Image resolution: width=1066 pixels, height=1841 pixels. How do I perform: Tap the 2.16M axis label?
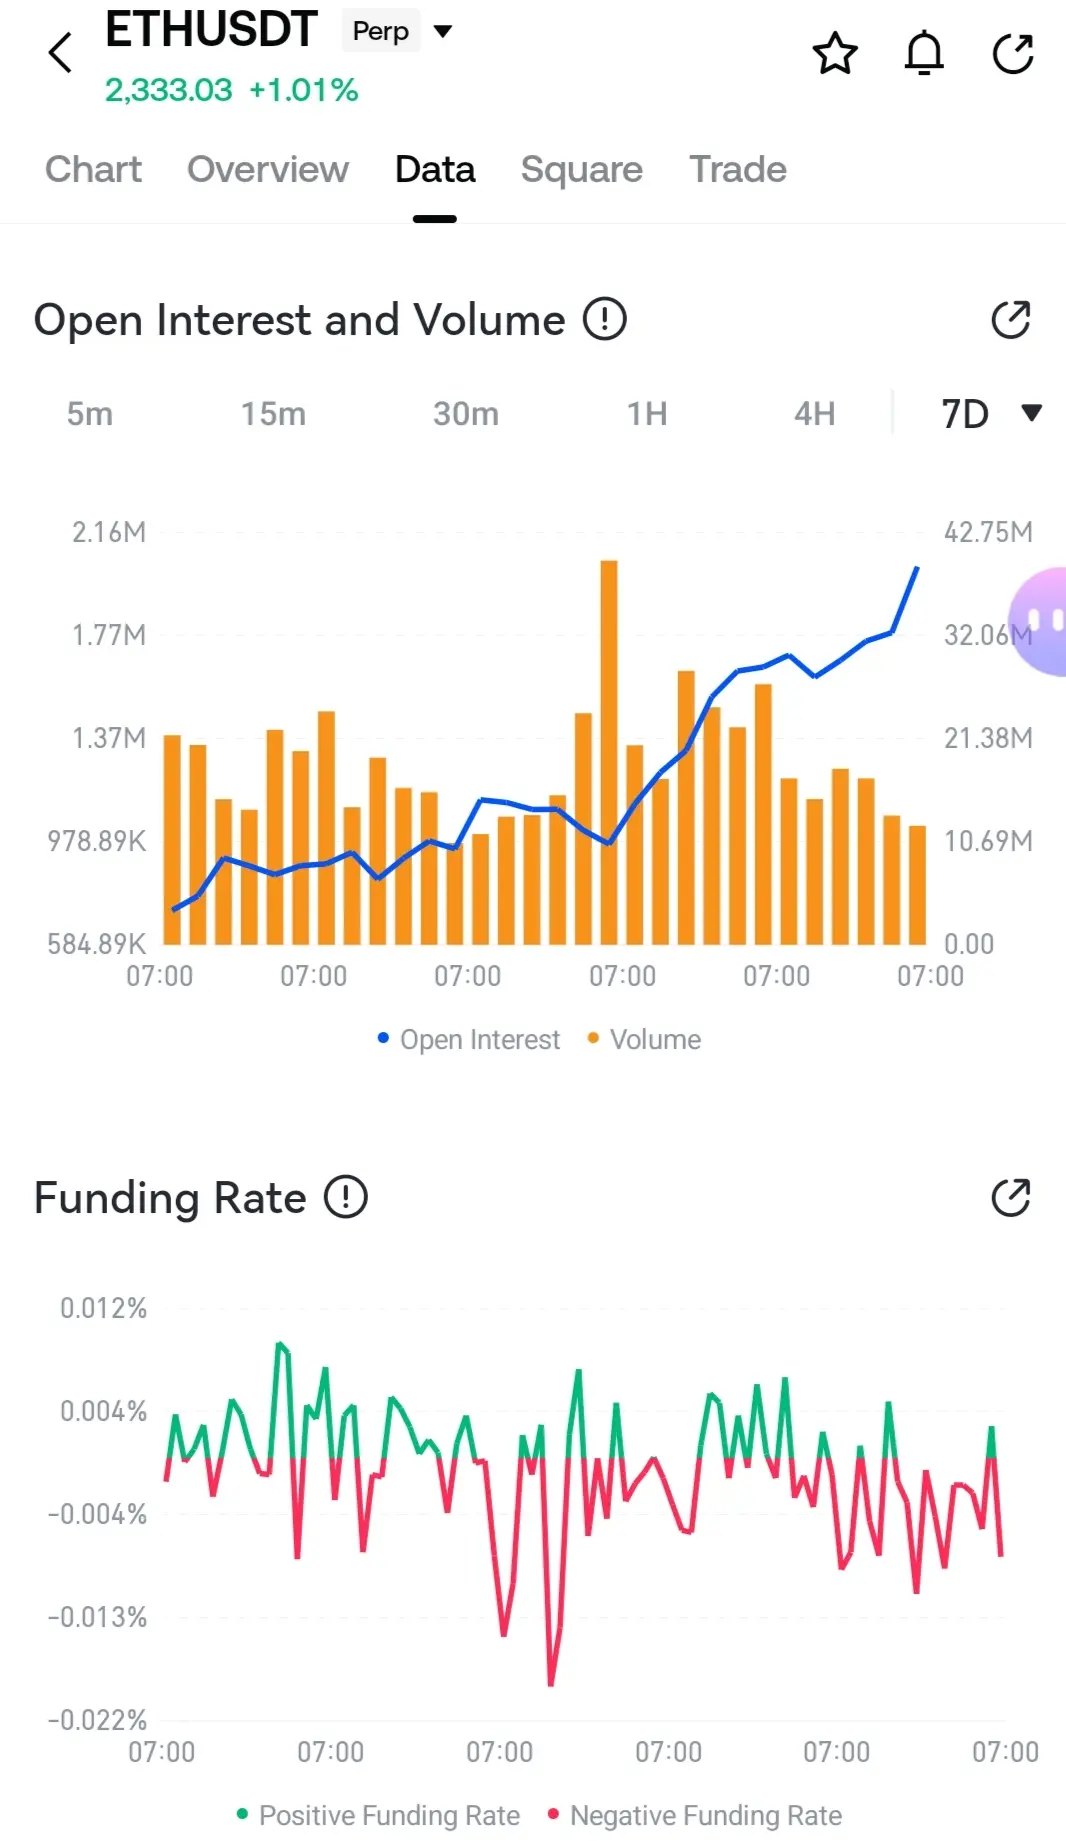click(109, 532)
